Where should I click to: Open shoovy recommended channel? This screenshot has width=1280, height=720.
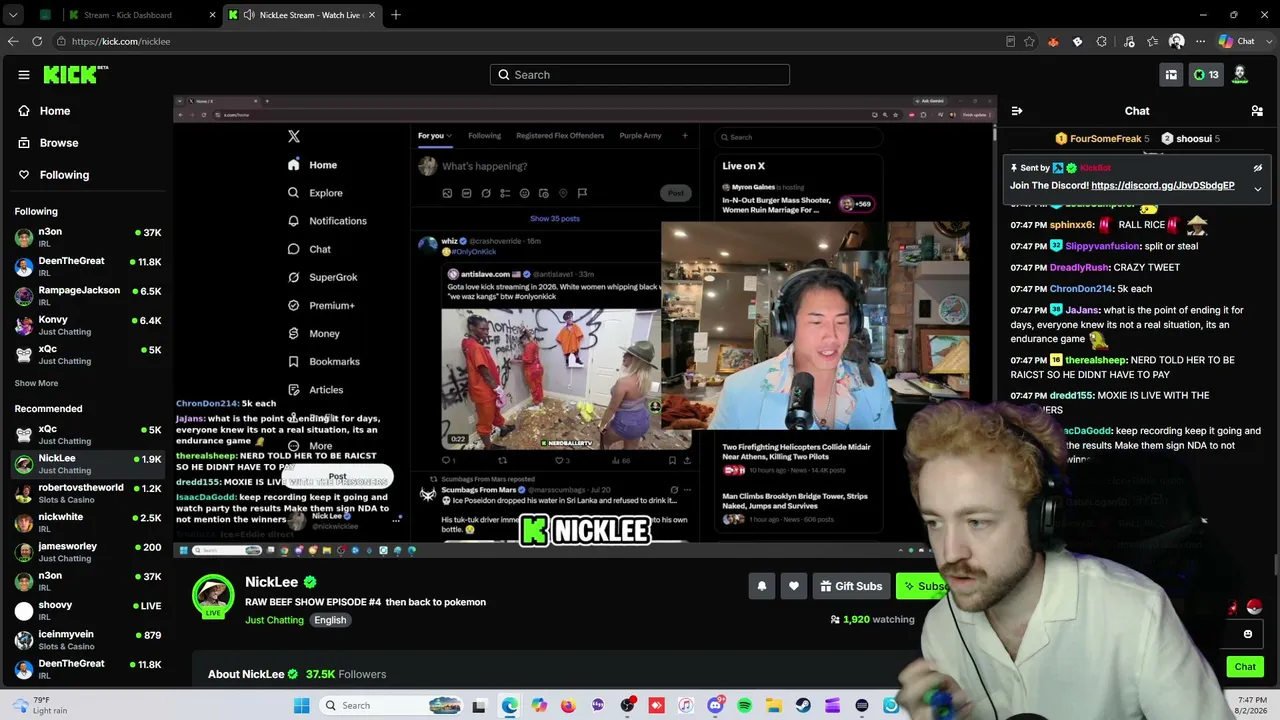coord(88,611)
